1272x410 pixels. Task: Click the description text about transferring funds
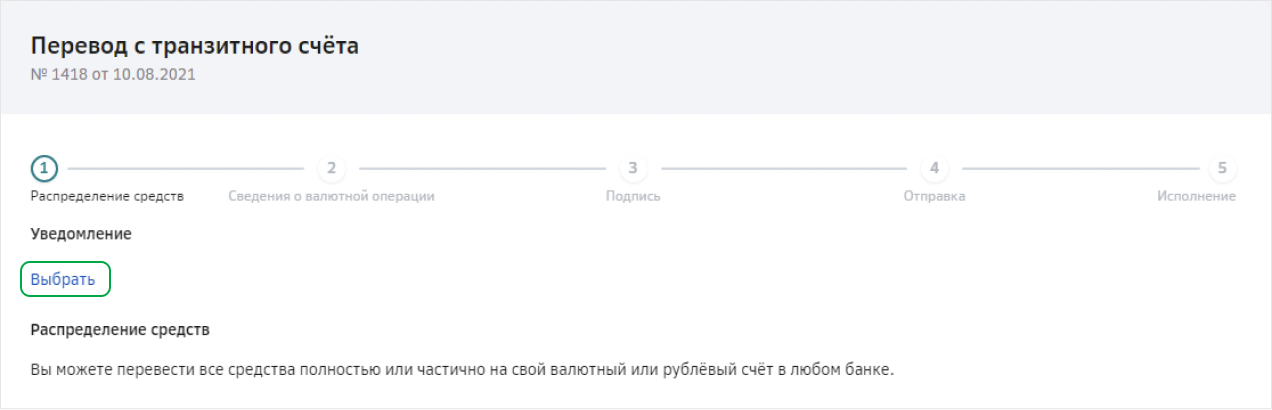(461, 370)
